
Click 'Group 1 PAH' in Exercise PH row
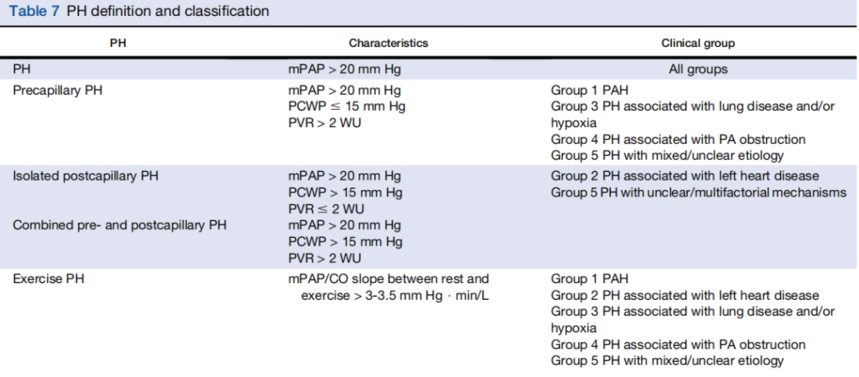(x=589, y=279)
